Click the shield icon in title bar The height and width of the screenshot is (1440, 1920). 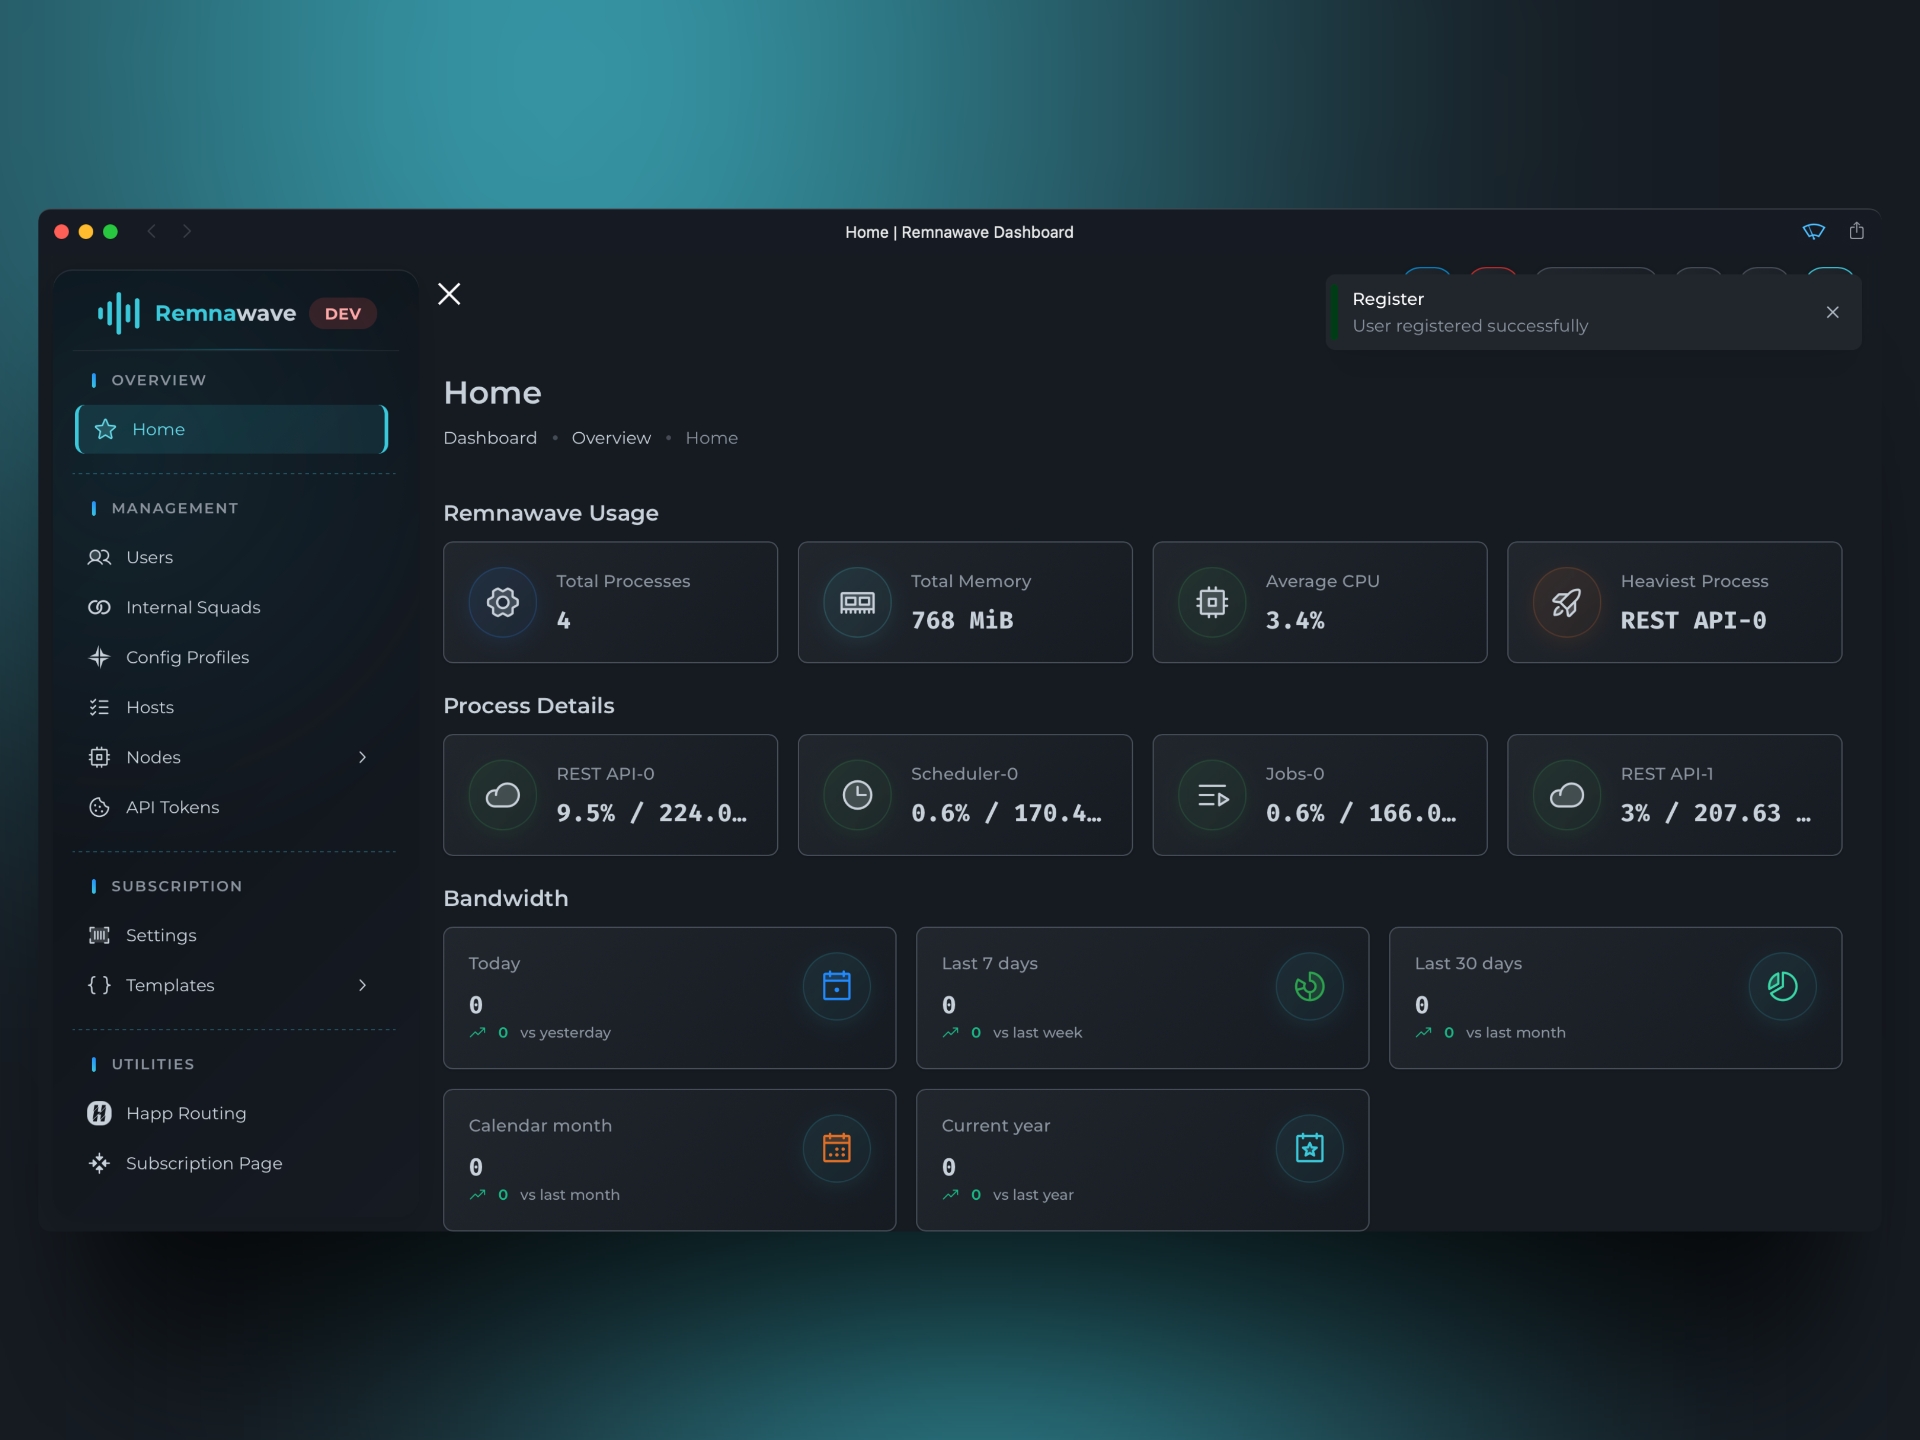coord(1813,231)
